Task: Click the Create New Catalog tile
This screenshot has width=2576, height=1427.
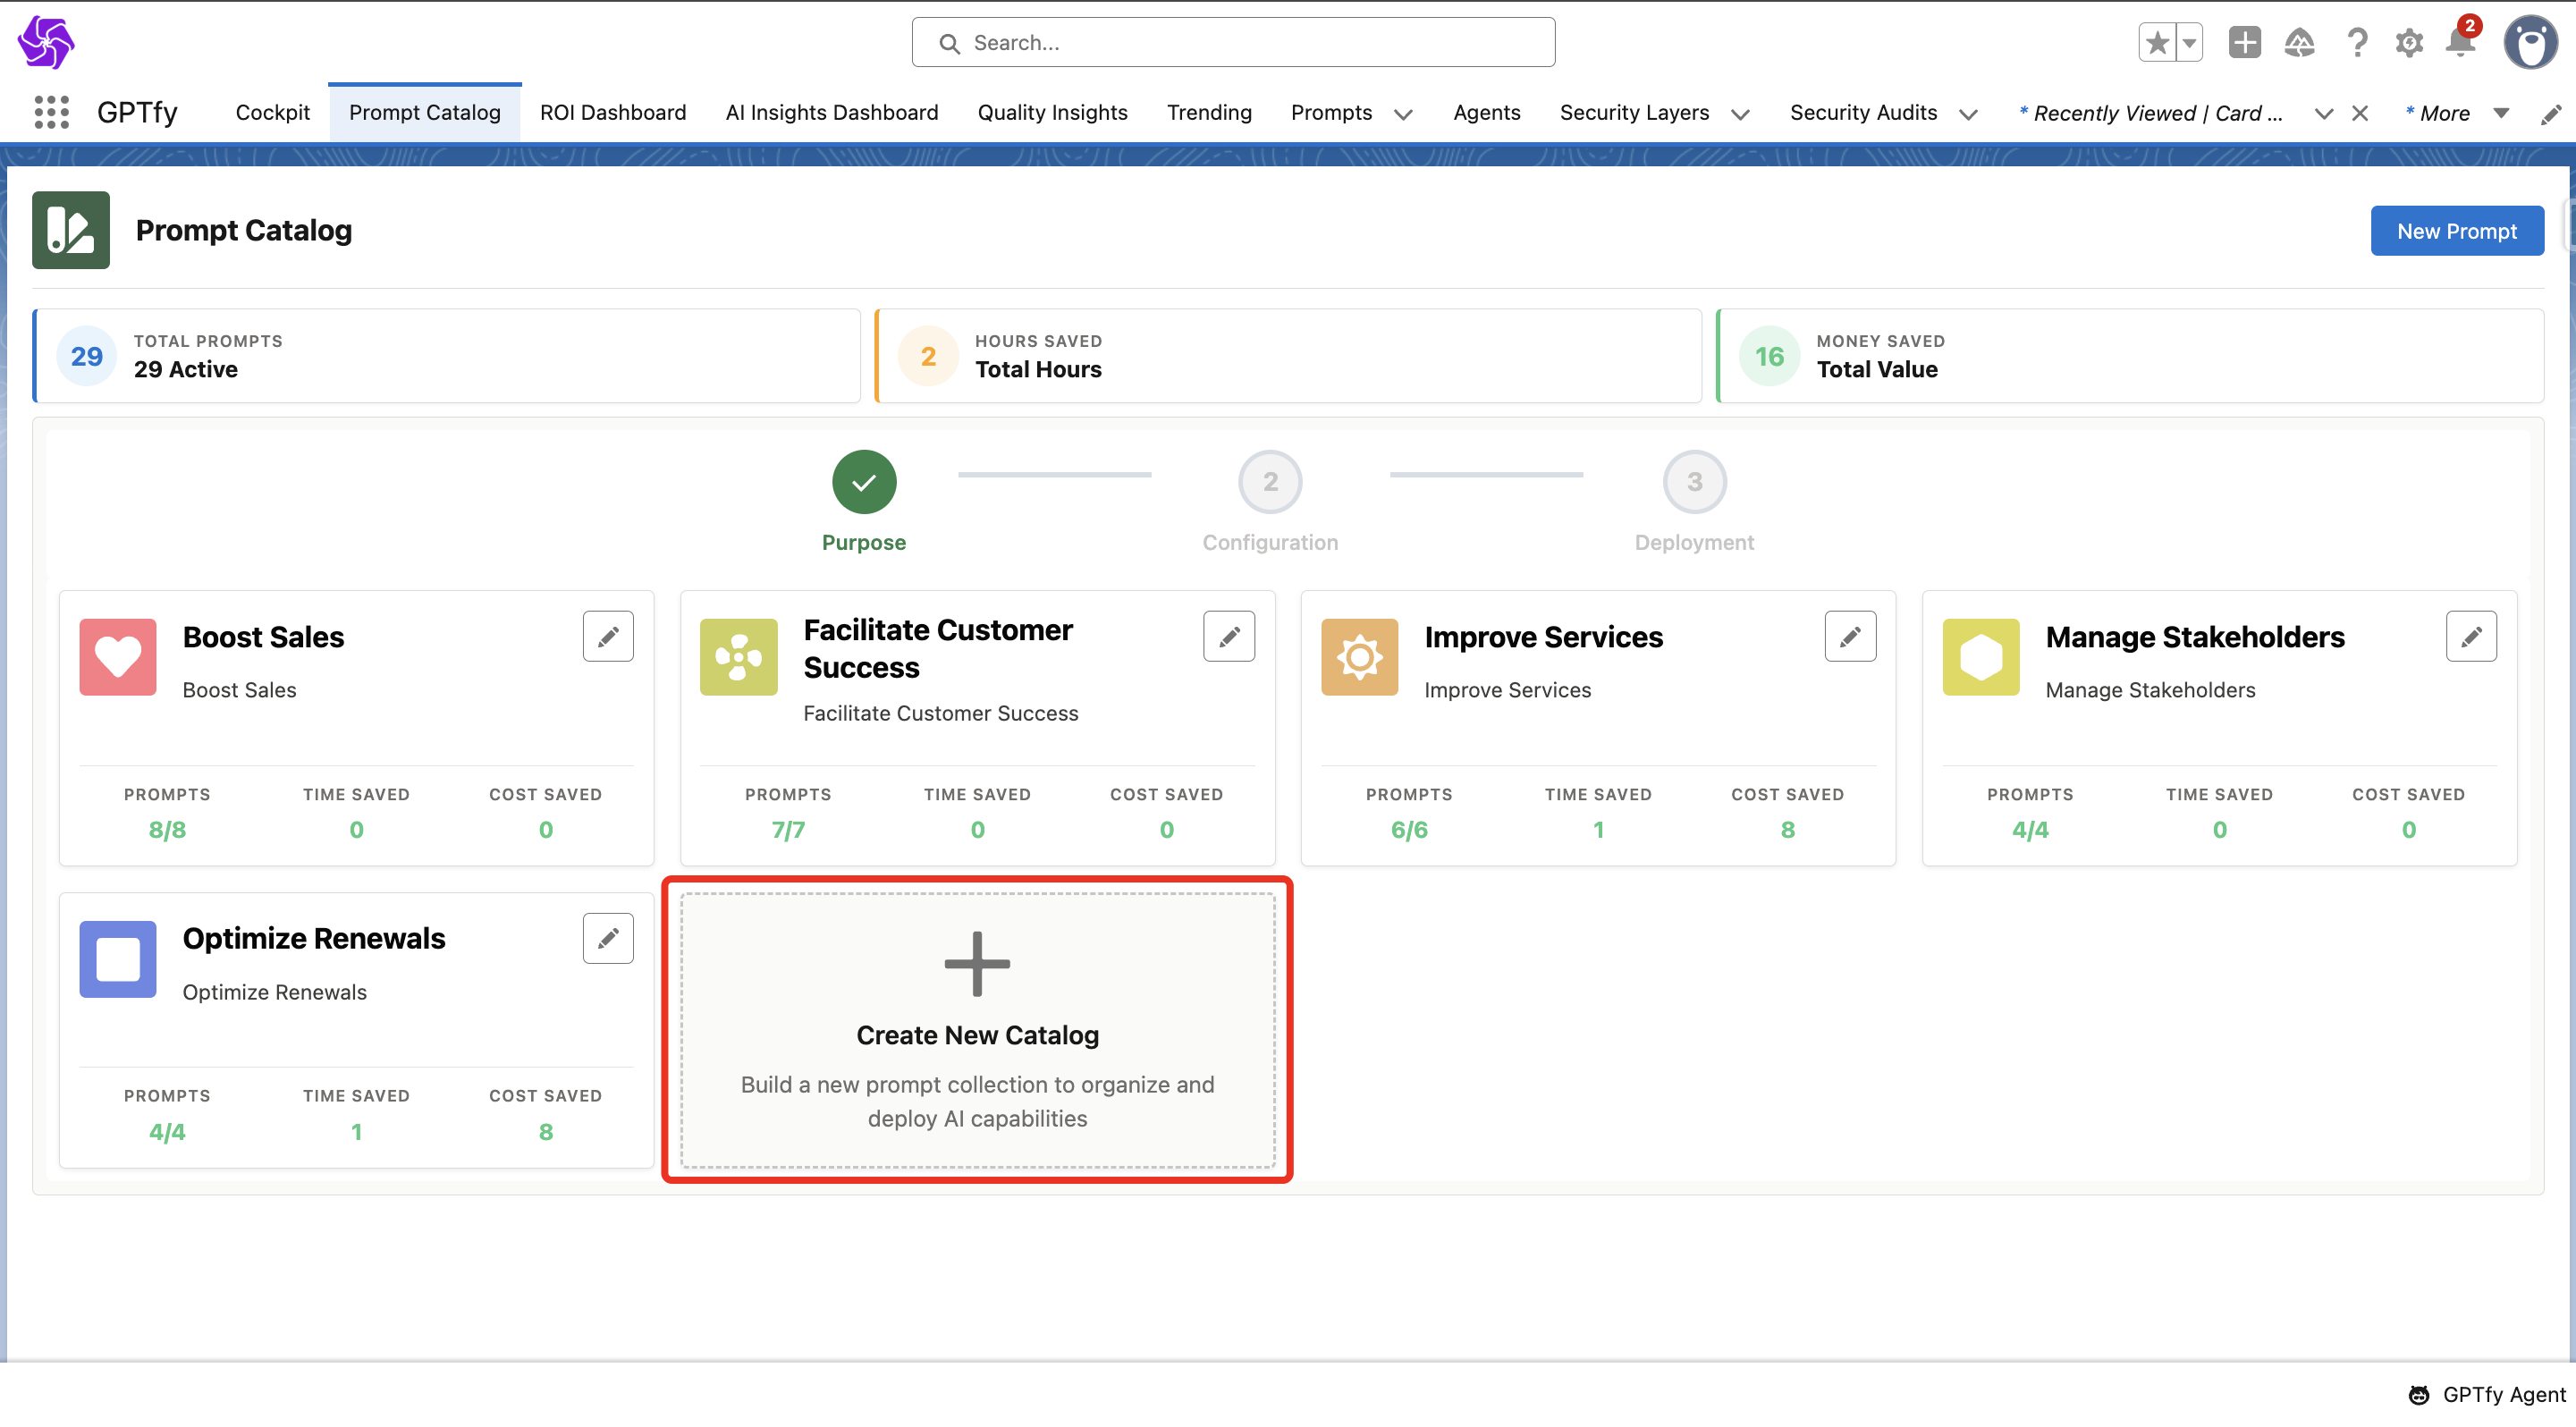Action: pos(977,1030)
